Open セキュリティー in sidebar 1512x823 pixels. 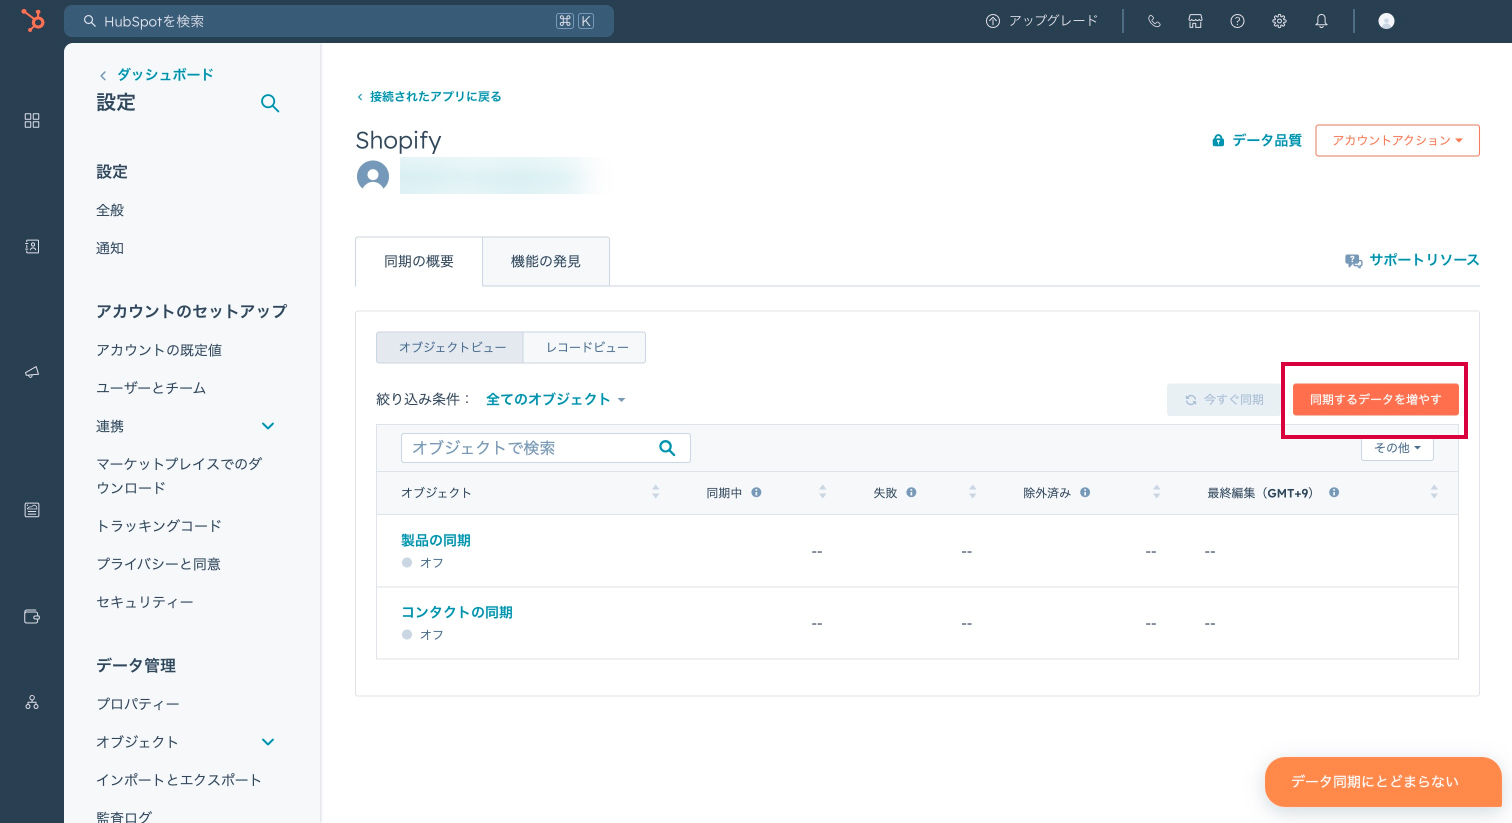coord(145,602)
